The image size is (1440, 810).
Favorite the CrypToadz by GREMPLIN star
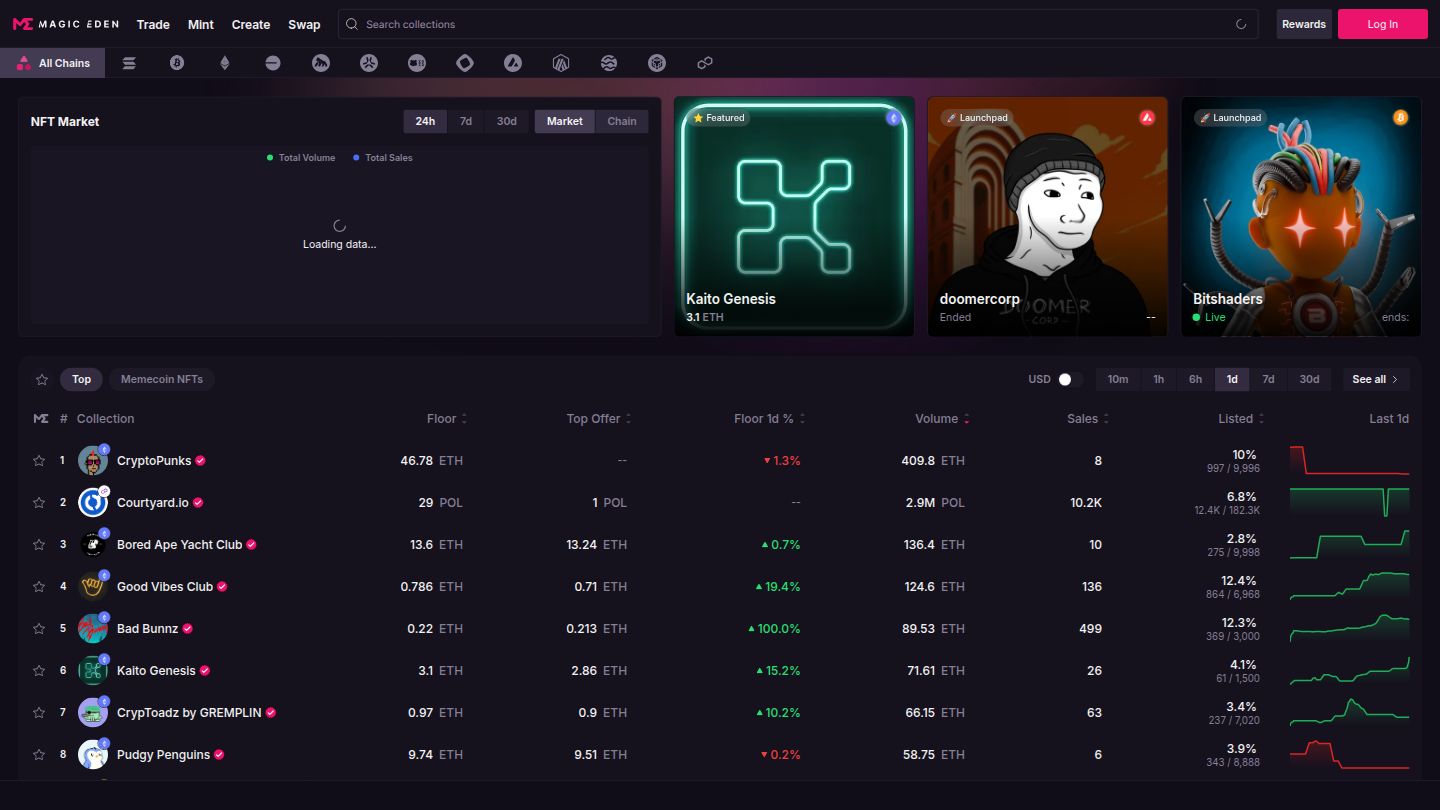pyautogui.click(x=39, y=713)
